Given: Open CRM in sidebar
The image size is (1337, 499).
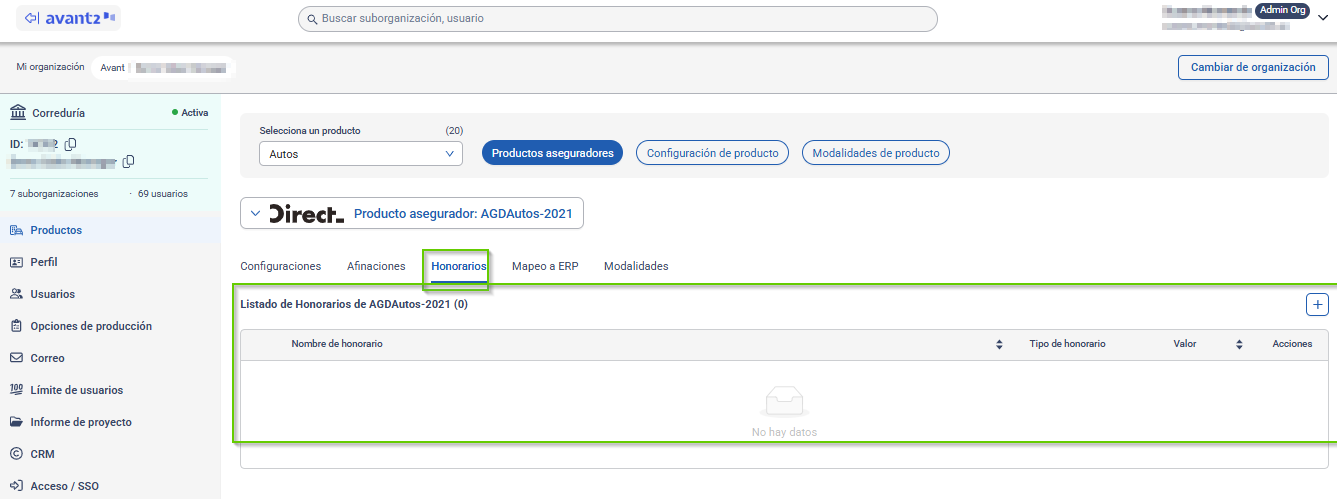Looking at the screenshot, I should tap(110, 454).
